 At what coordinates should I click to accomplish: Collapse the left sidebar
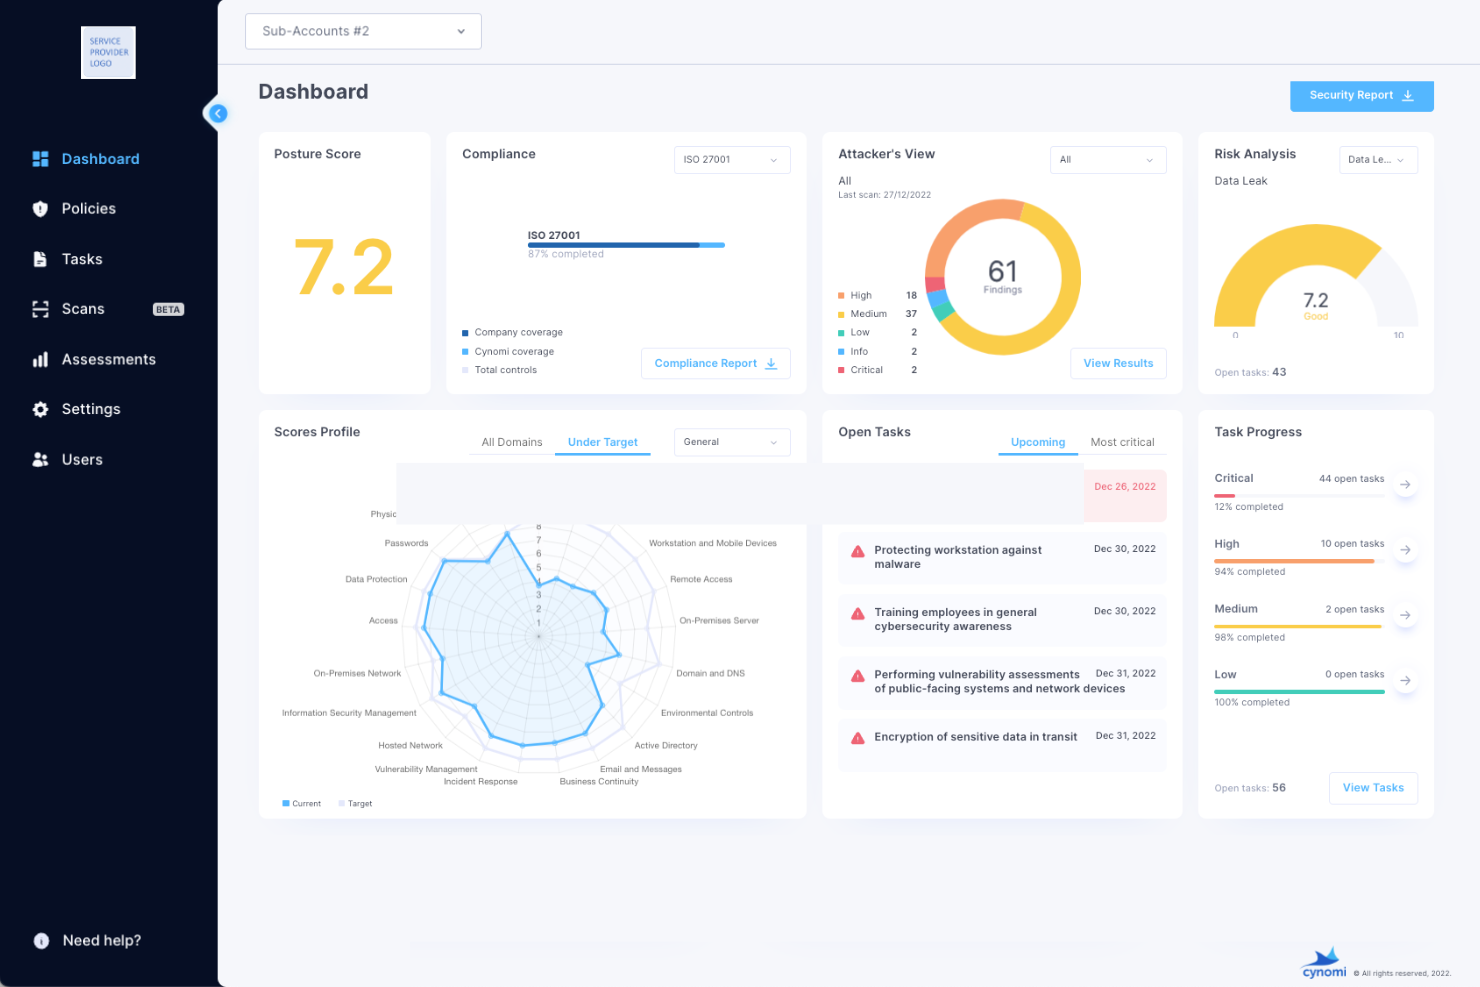[x=218, y=113]
